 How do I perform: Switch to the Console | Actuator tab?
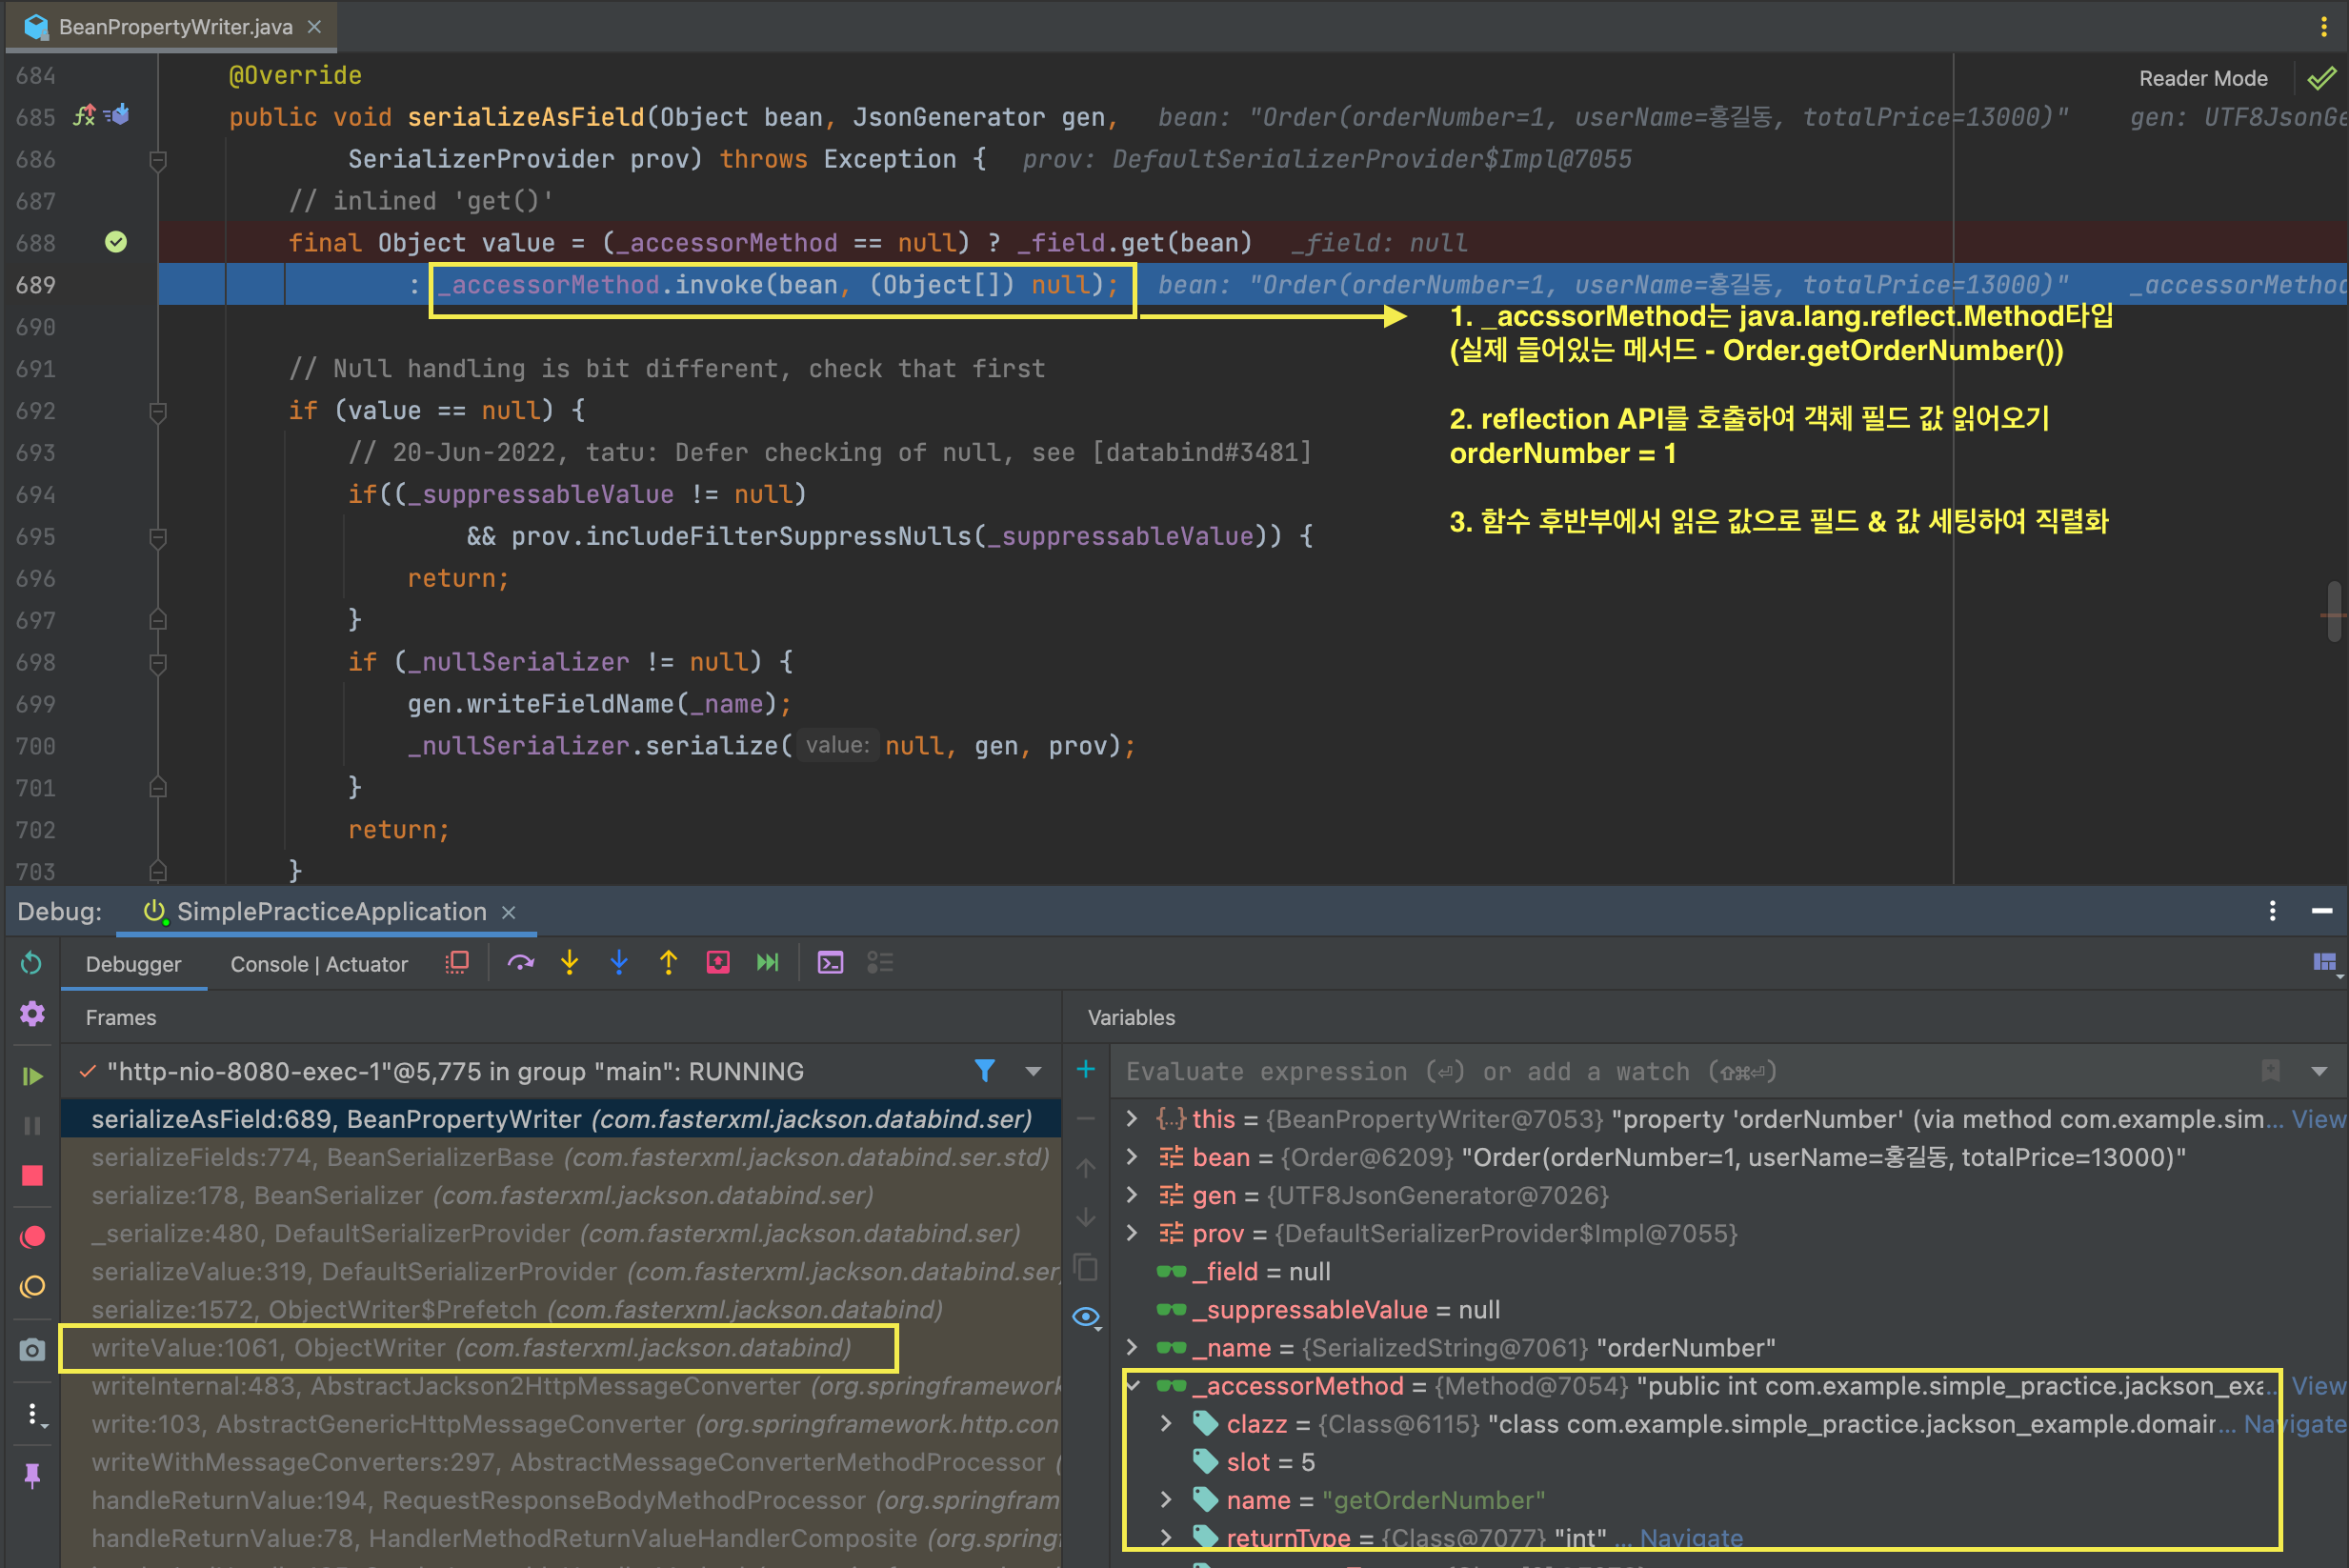pyautogui.click(x=319, y=964)
